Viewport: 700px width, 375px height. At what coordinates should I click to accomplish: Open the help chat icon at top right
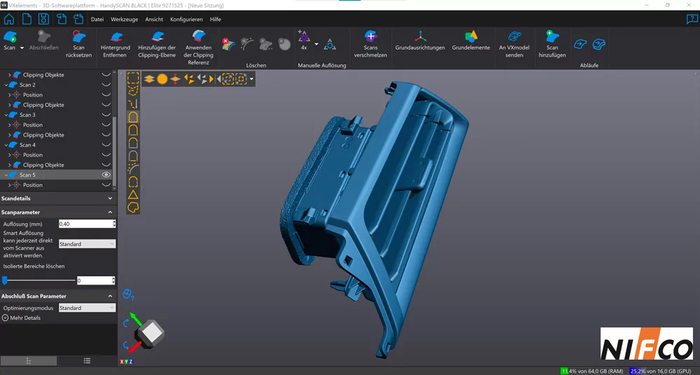(x=692, y=19)
